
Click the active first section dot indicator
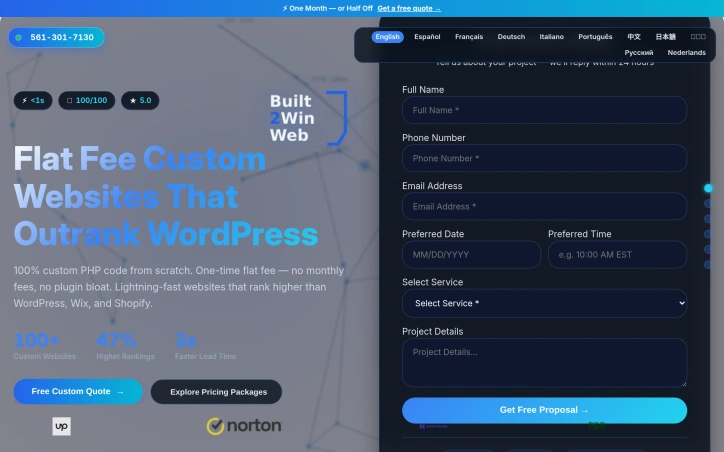[x=708, y=188]
